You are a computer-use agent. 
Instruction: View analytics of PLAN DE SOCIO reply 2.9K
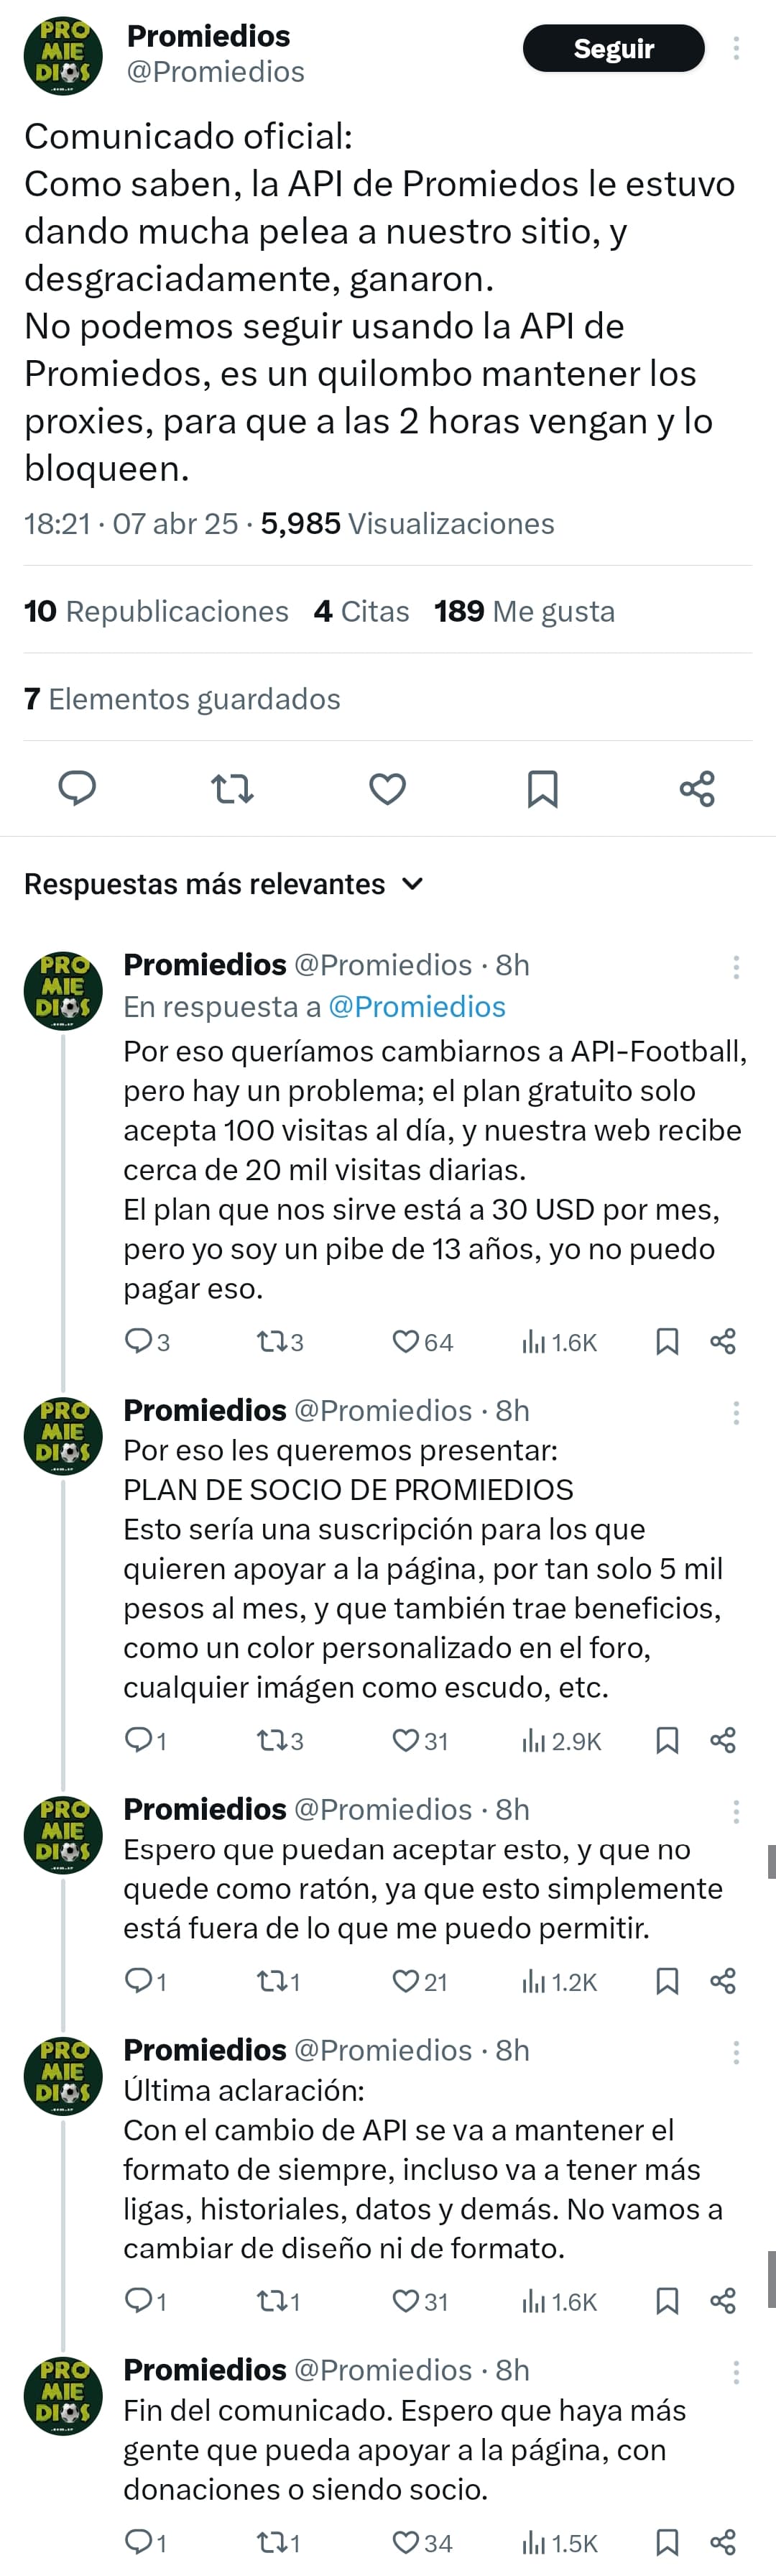[x=561, y=1741]
